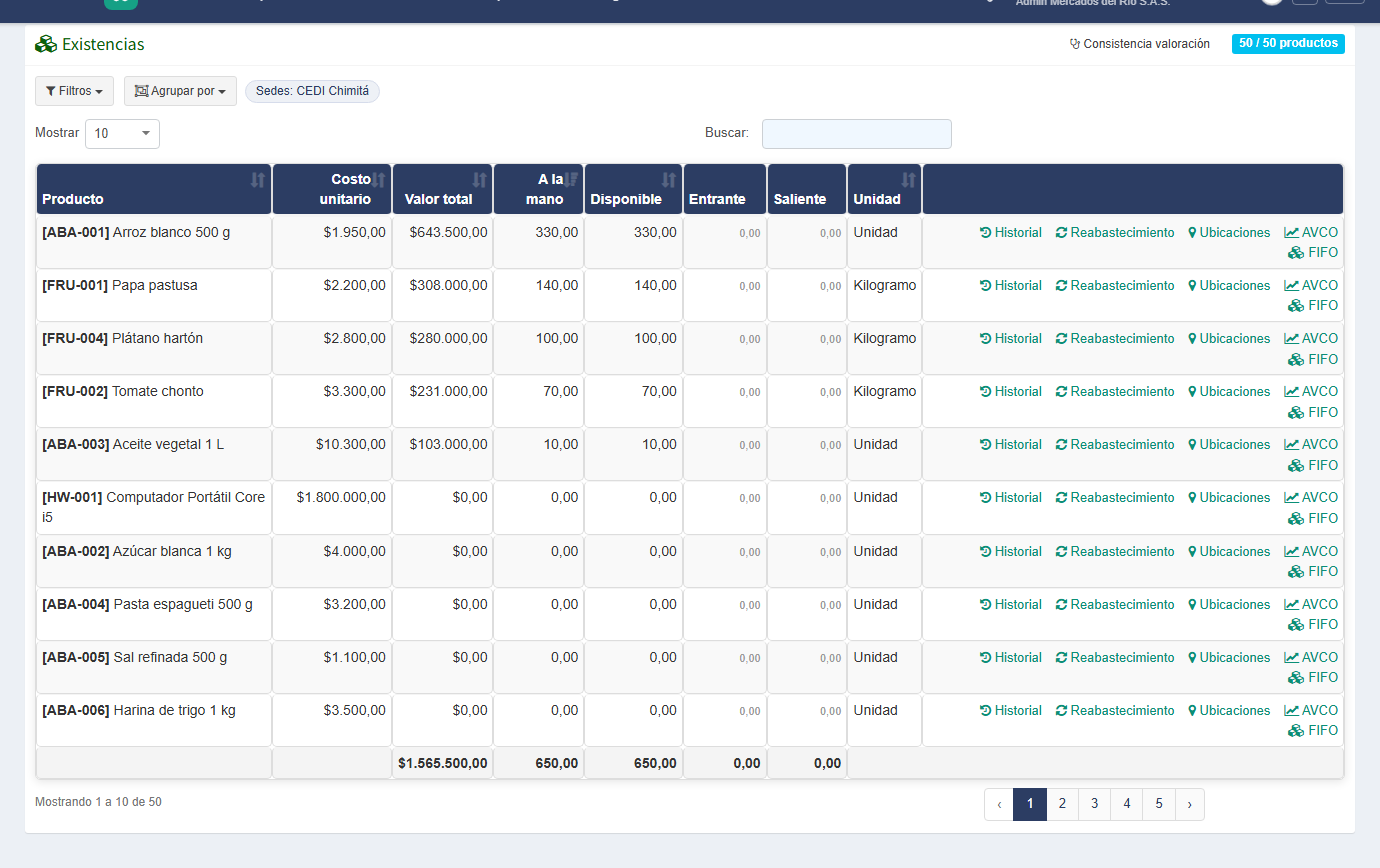Open Consistencia valoración check
Screen dimensions: 1380x868
click(x=1139, y=44)
